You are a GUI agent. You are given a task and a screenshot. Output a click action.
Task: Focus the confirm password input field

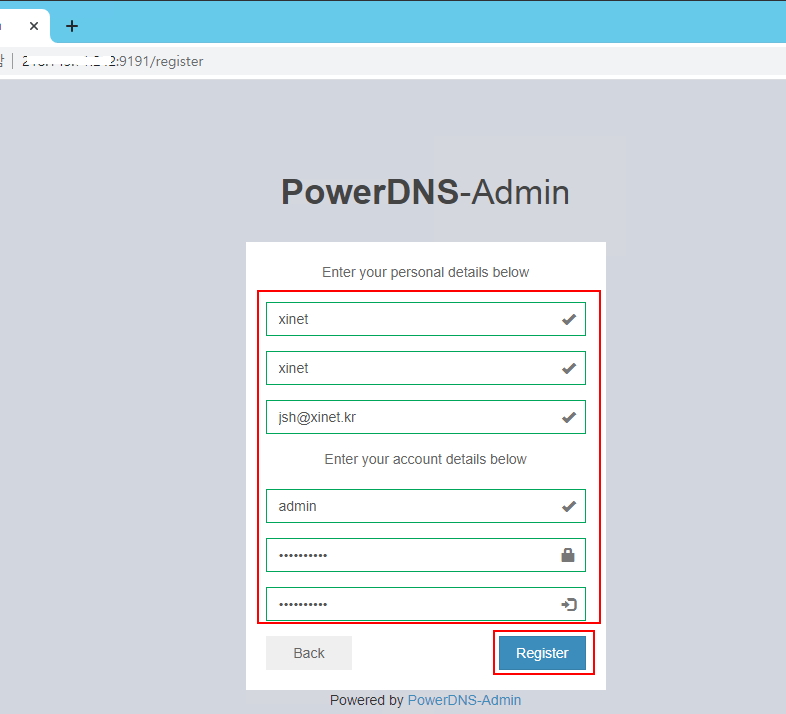(410, 604)
